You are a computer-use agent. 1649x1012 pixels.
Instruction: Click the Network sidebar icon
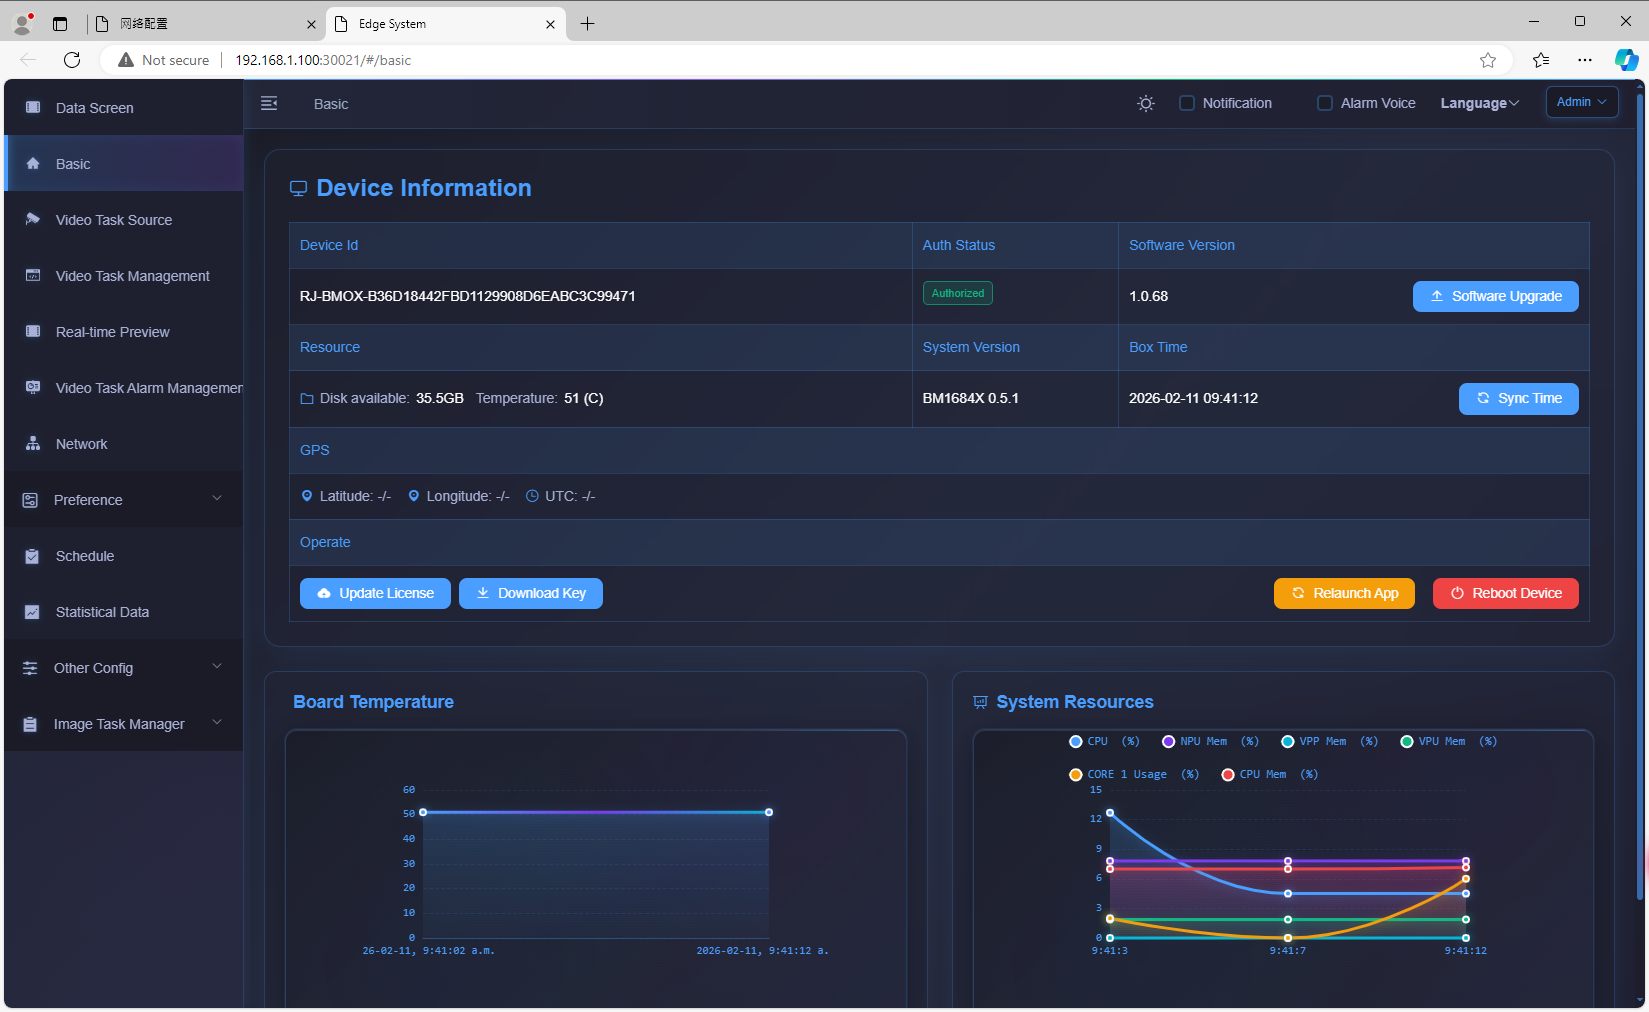[x=33, y=444]
